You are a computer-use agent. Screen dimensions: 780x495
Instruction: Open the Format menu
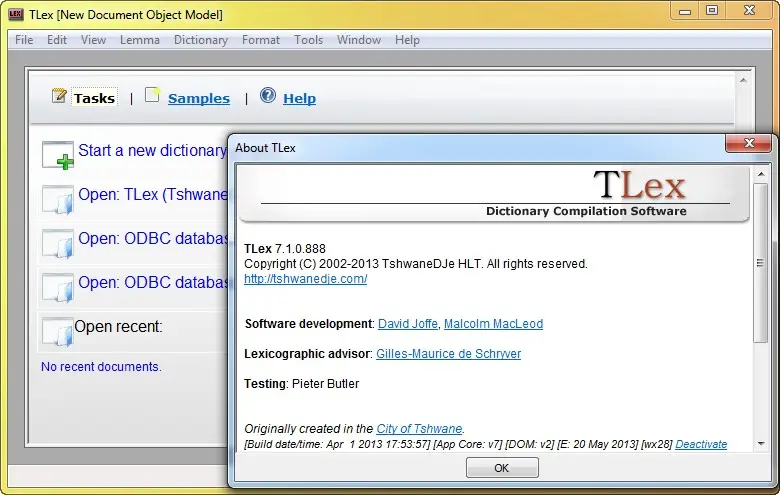point(261,40)
